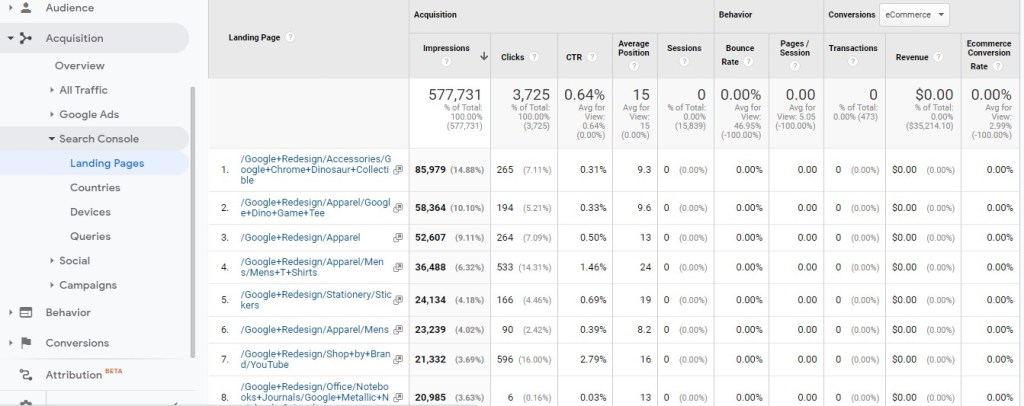Expand the Behavior section arrow

[x=10, y=313]
